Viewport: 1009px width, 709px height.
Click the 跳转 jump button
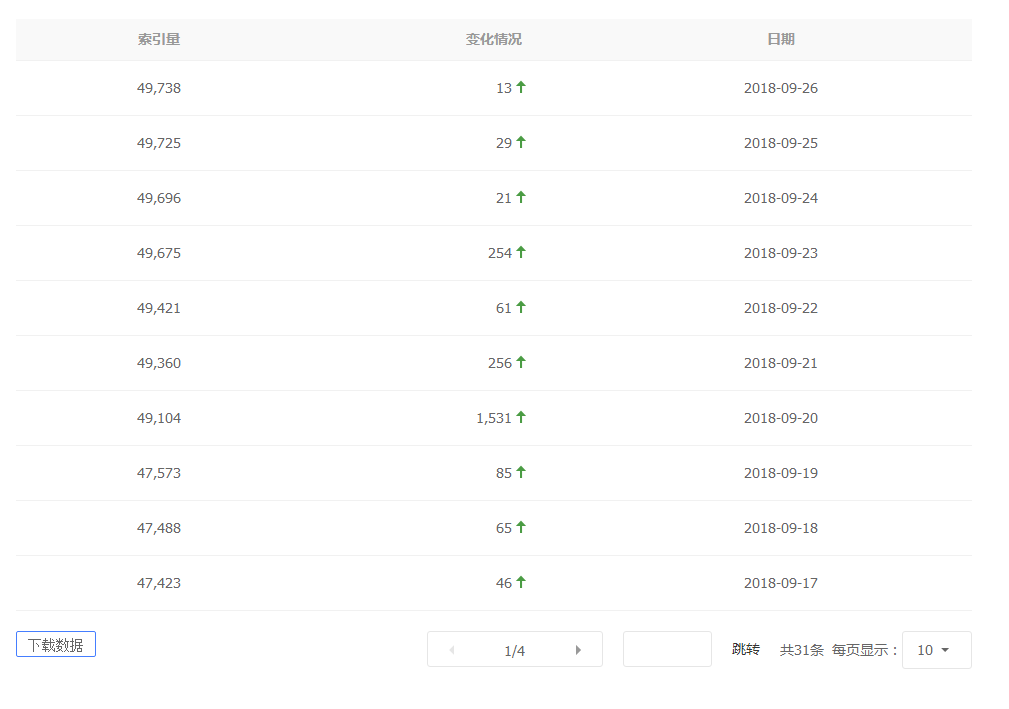coord(746,650)
